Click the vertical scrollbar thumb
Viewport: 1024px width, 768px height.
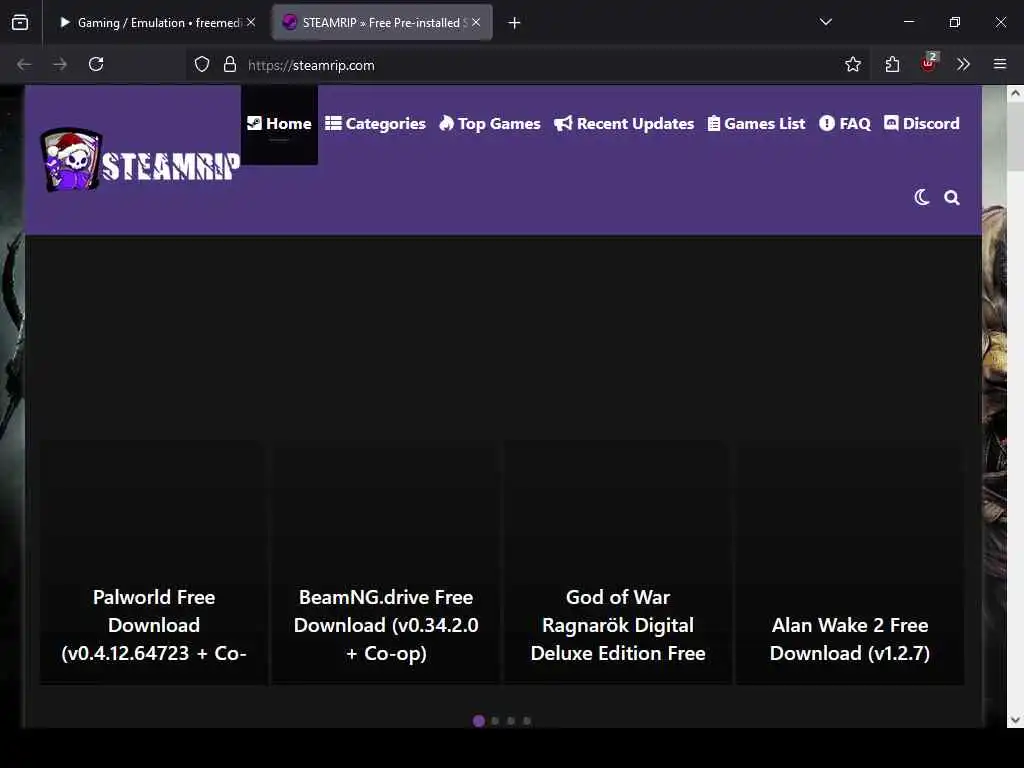[1015, 136]
